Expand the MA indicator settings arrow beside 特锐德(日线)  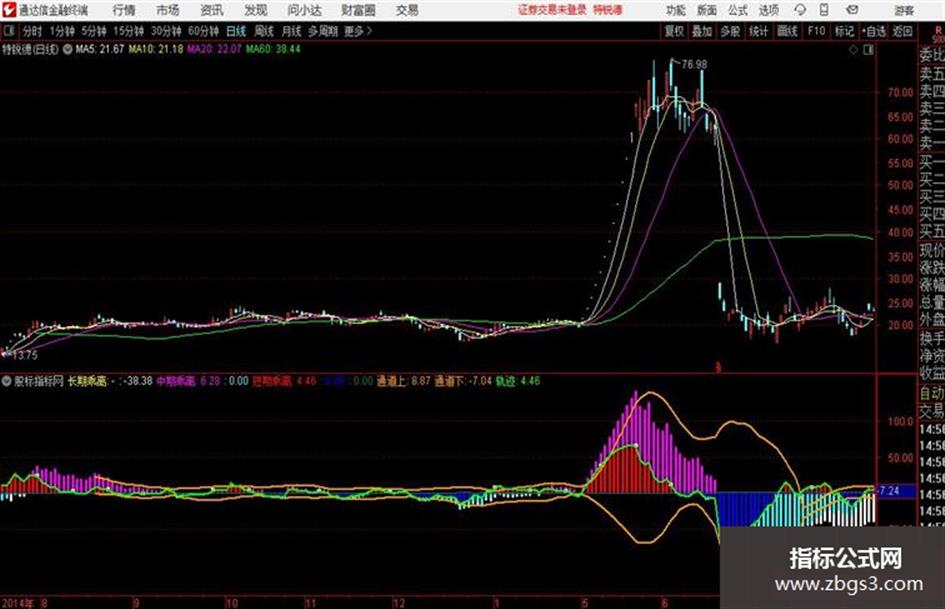(67, 49)
